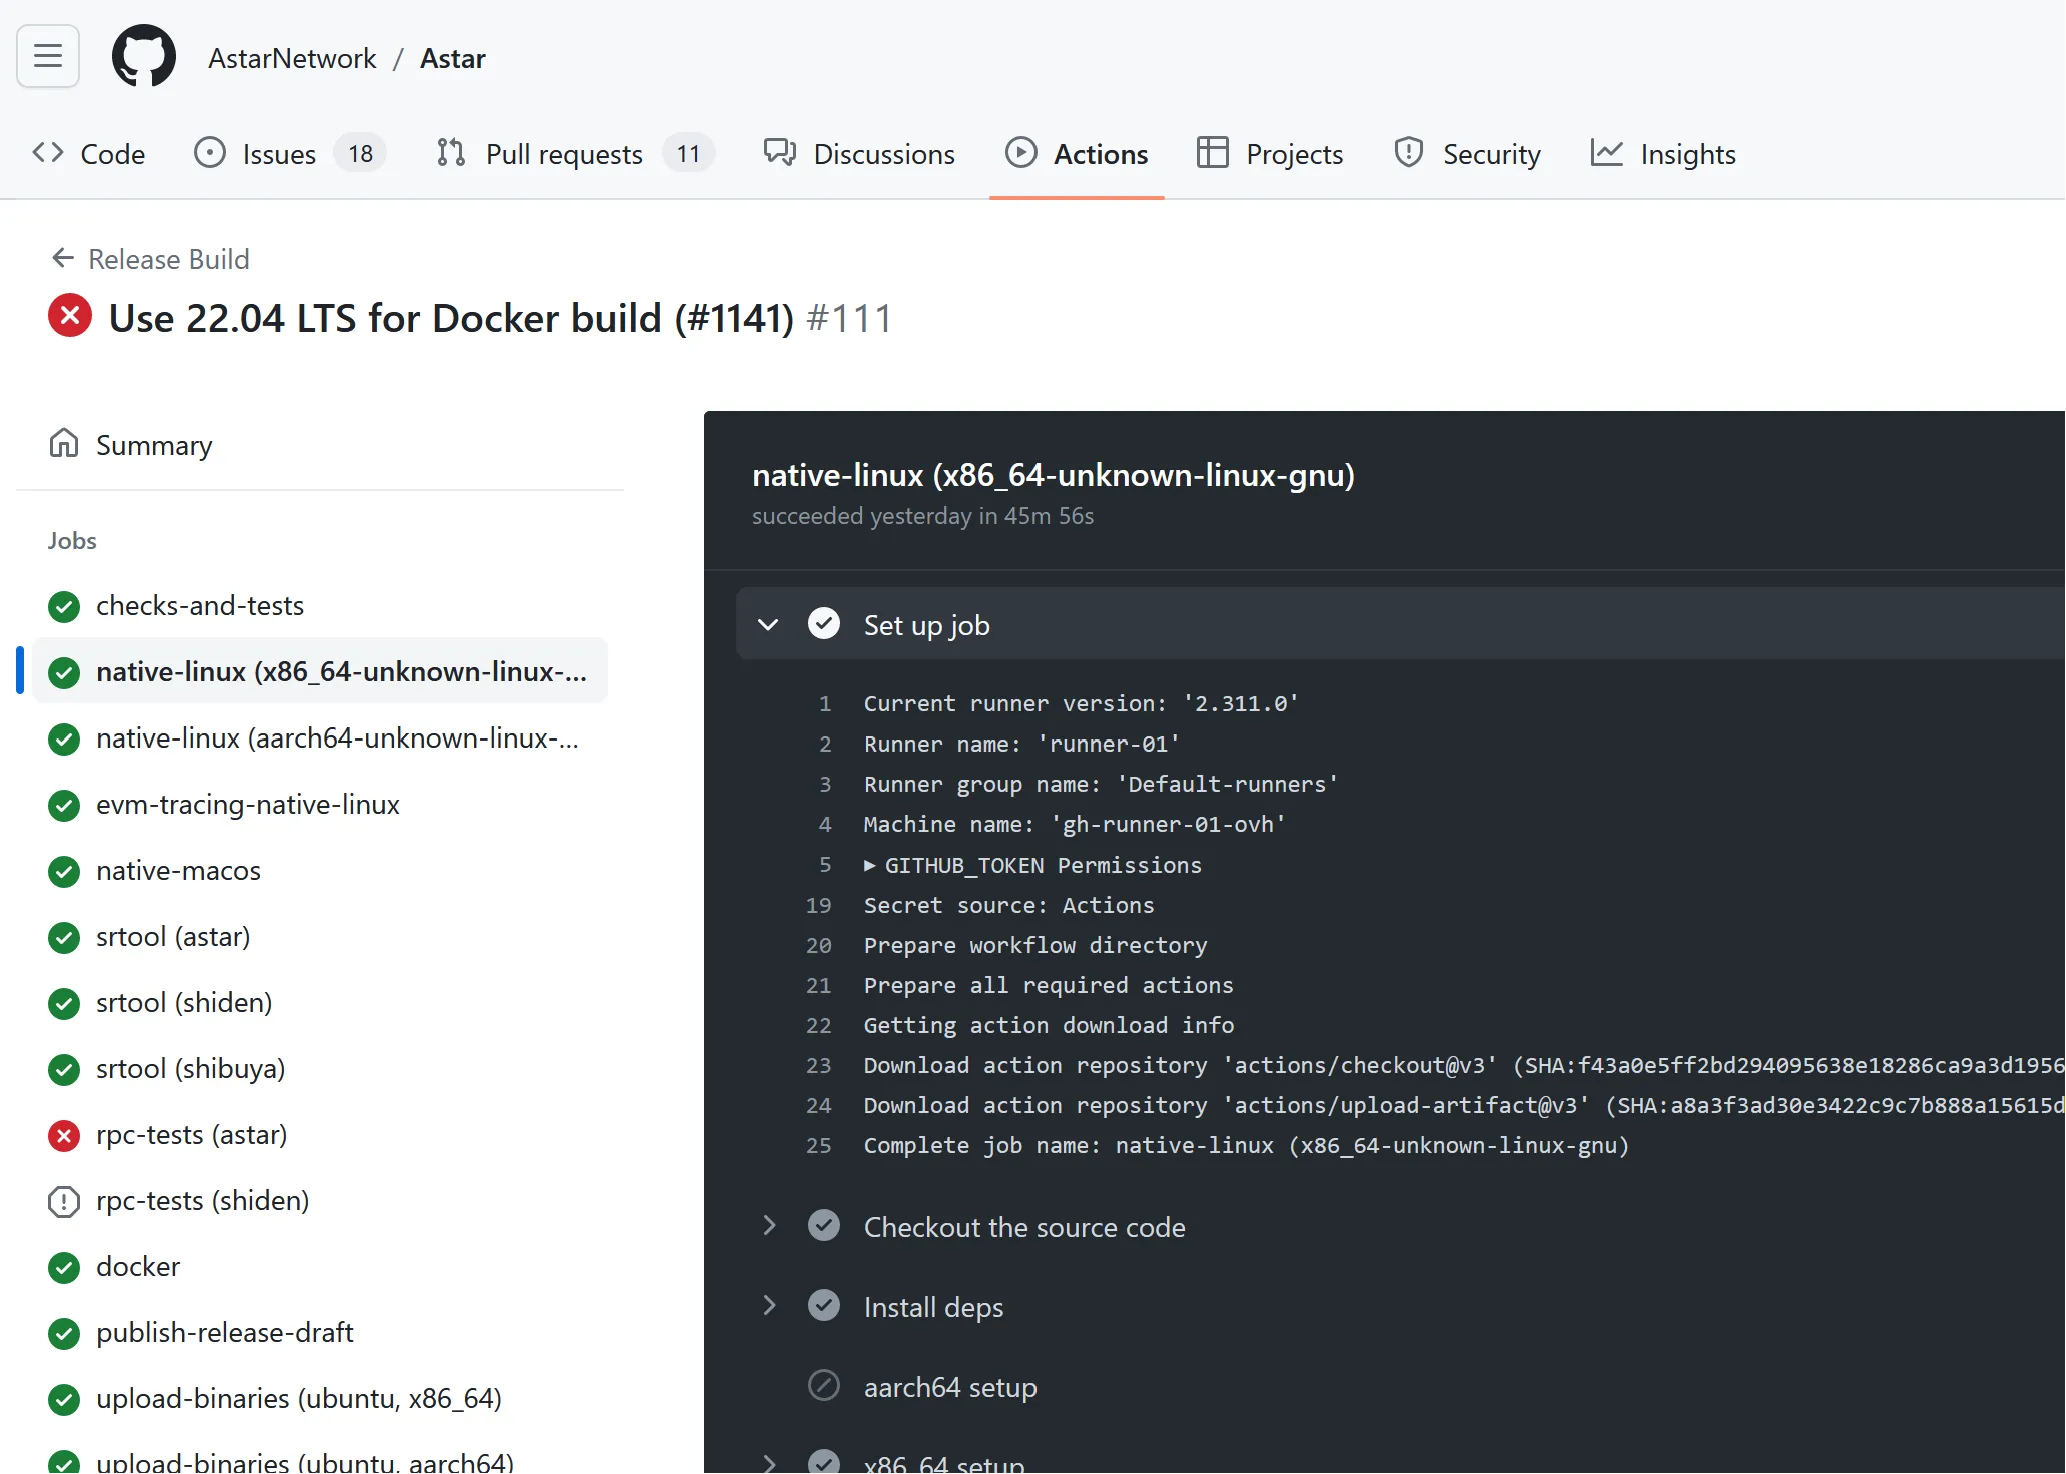This screenshot has width=2066, height=1474.
Task: Click the Security shield icon
Action: pos(1408,153)
